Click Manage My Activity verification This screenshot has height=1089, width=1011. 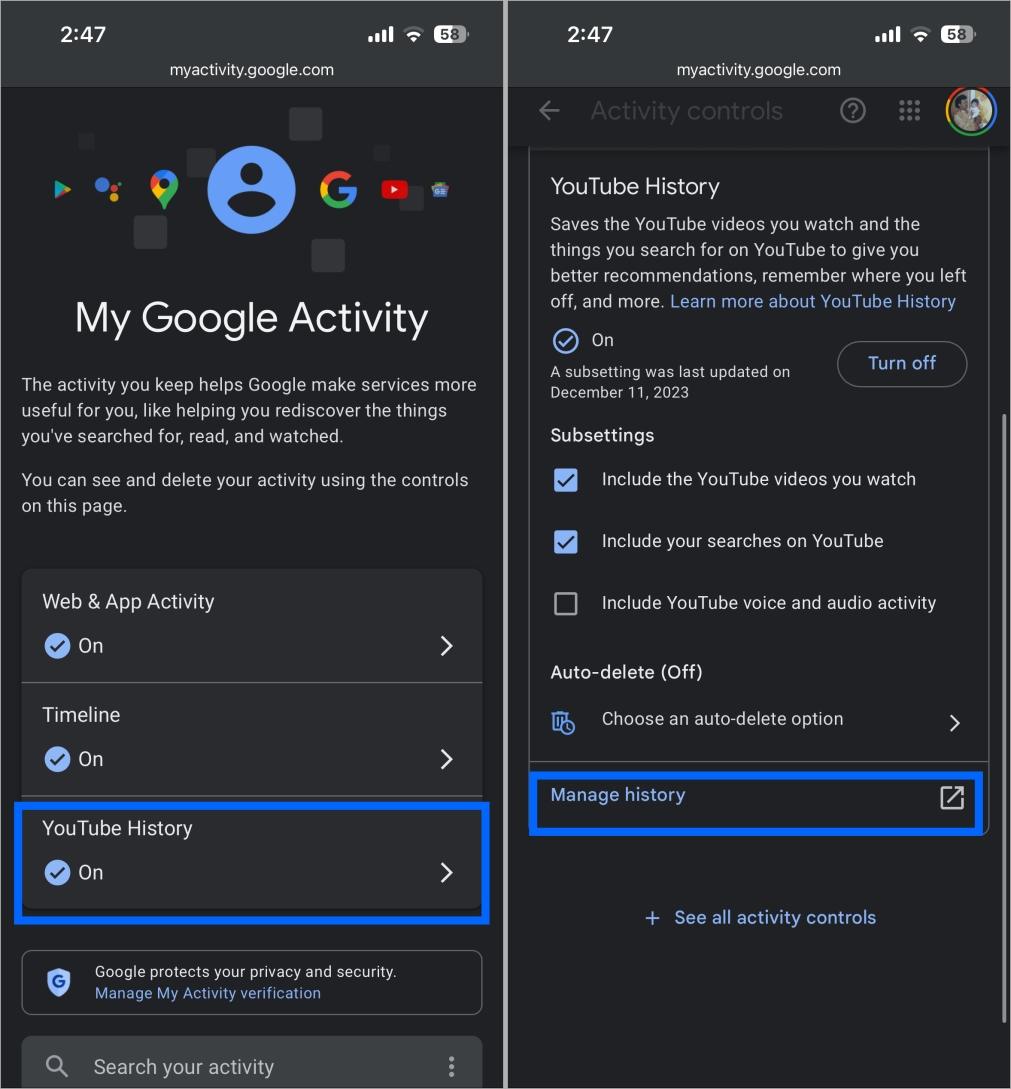click(x=207, y=993)
